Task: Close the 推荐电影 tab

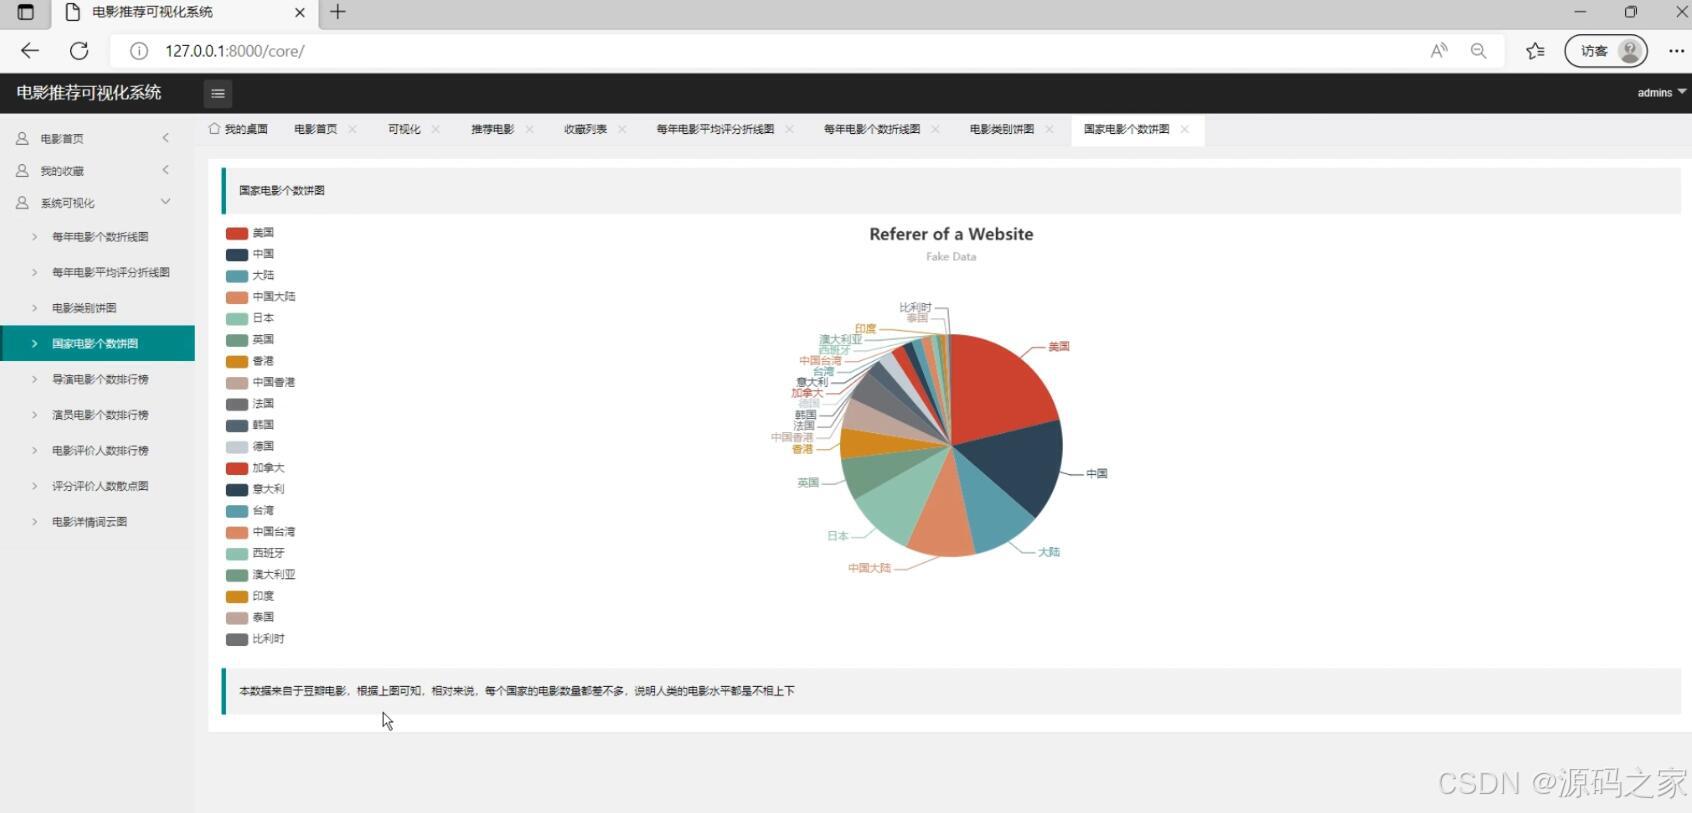Action: [529, 129]
